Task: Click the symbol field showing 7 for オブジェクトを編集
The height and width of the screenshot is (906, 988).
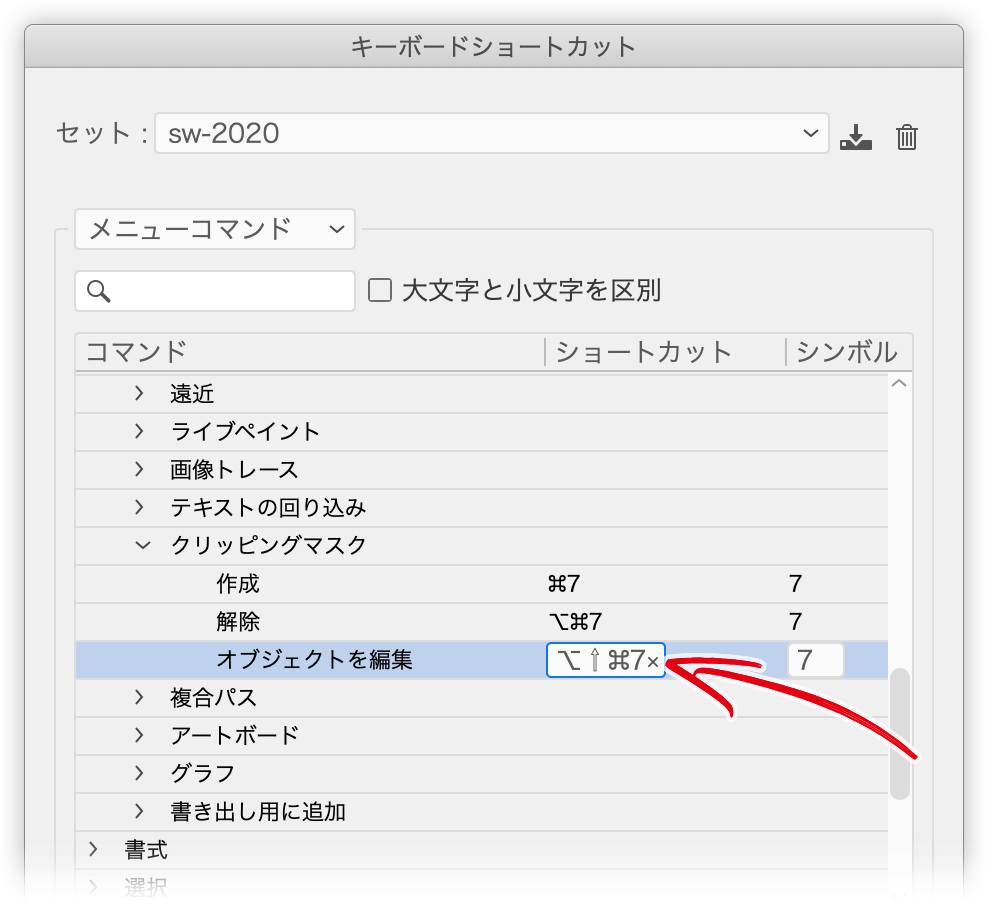Action: pyautogui.click(x=815, y=660)
